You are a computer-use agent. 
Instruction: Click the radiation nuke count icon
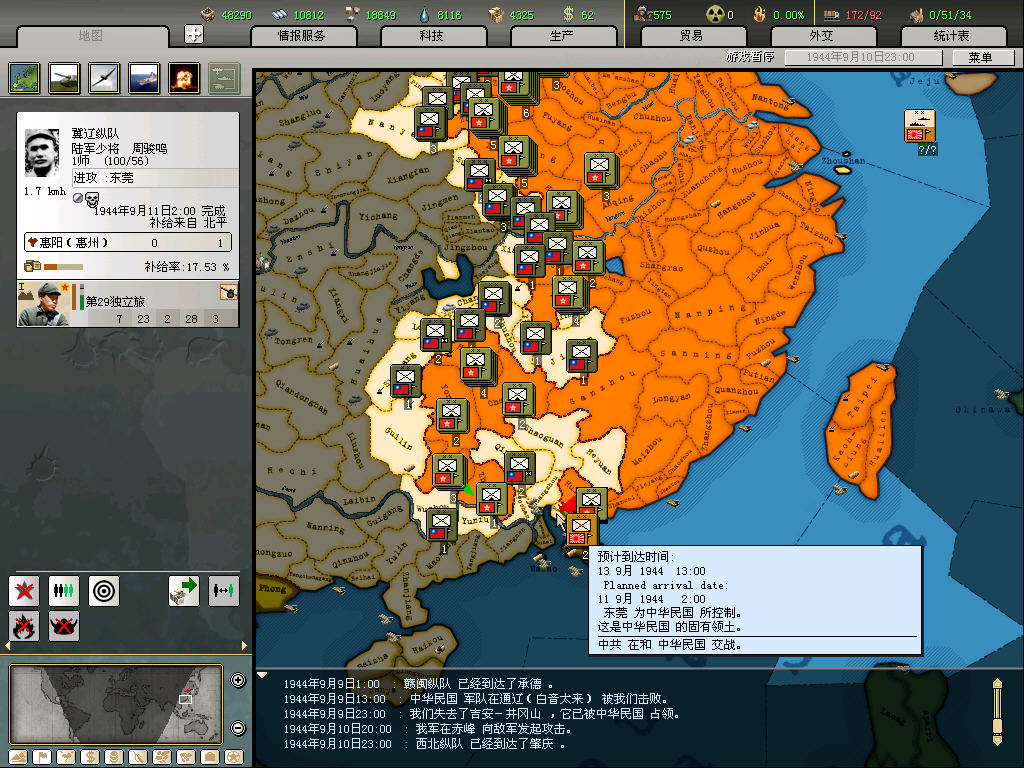click(714, 14)
